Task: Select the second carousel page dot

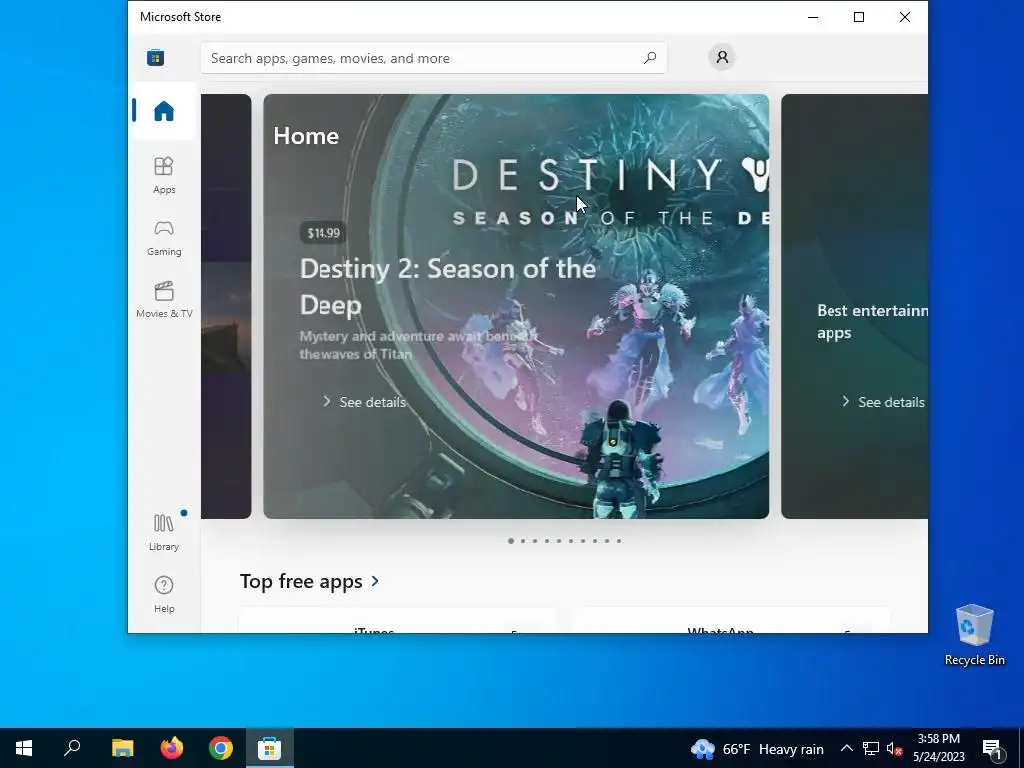Action: [x=522, y=541]
